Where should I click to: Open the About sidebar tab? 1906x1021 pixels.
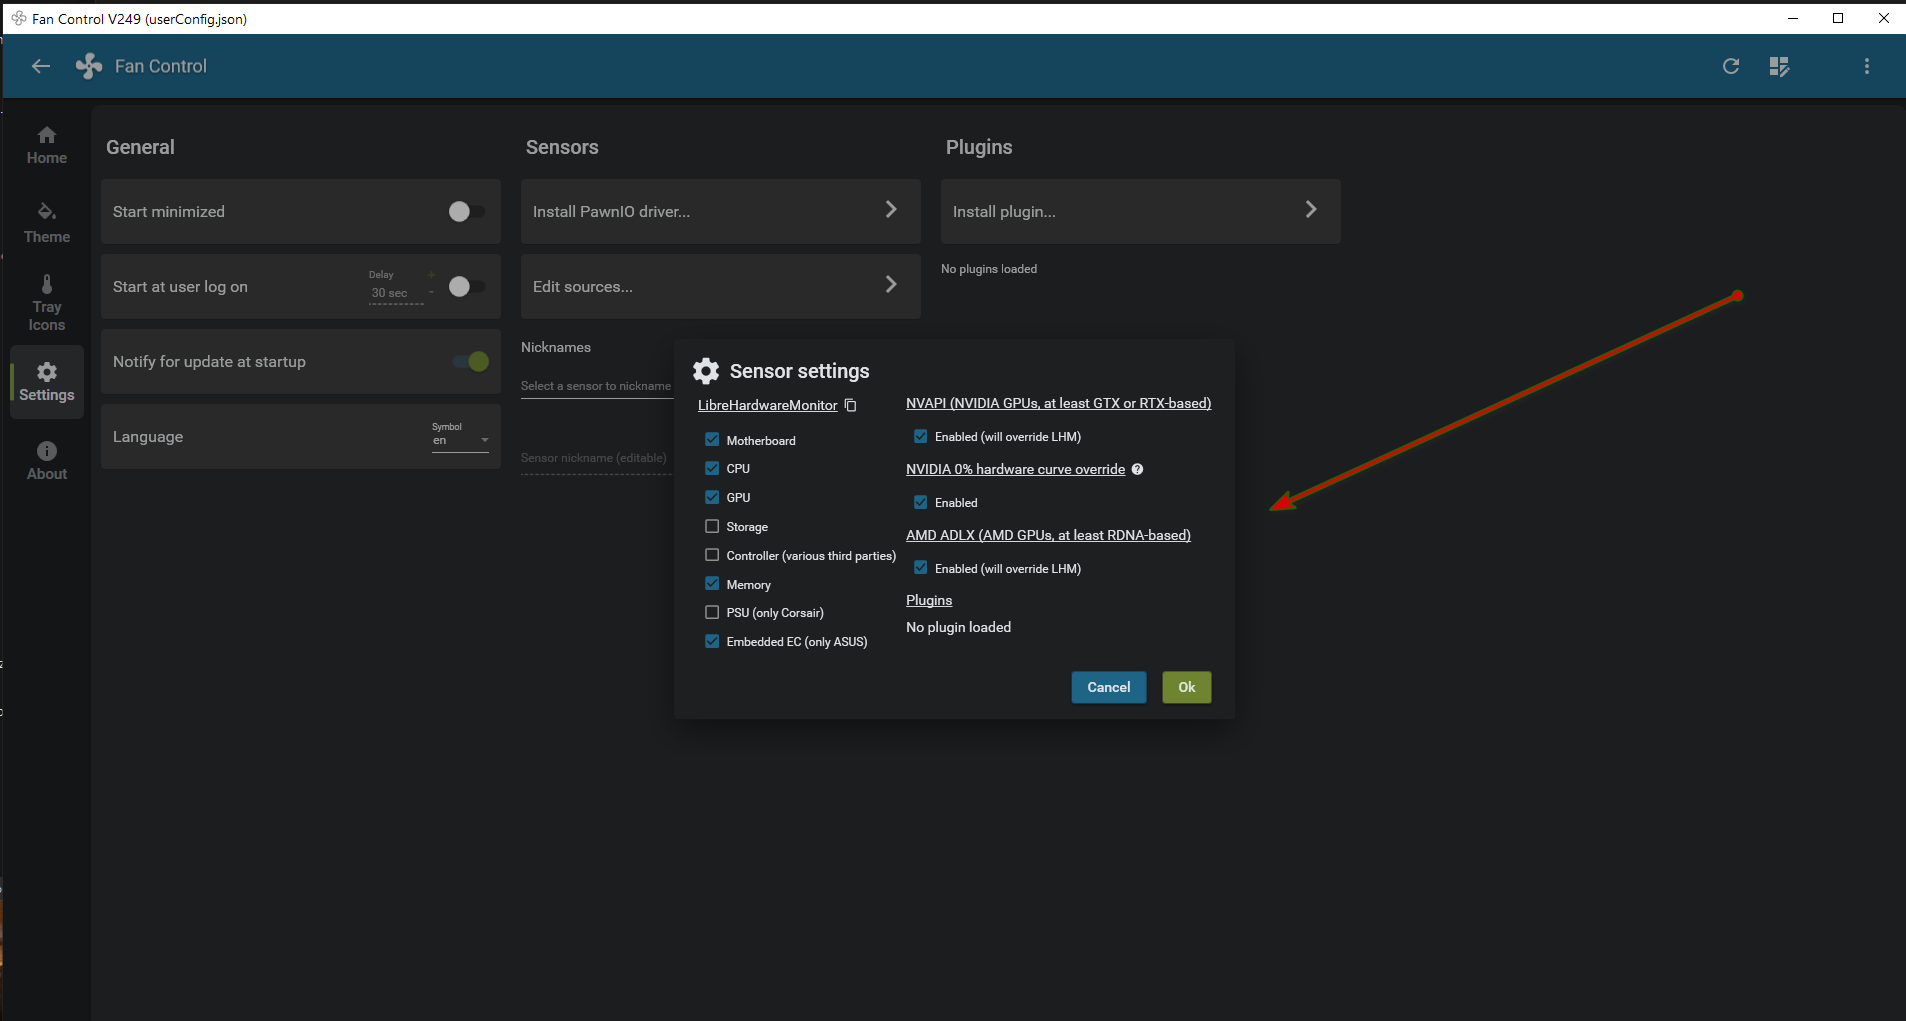point(47,460)
